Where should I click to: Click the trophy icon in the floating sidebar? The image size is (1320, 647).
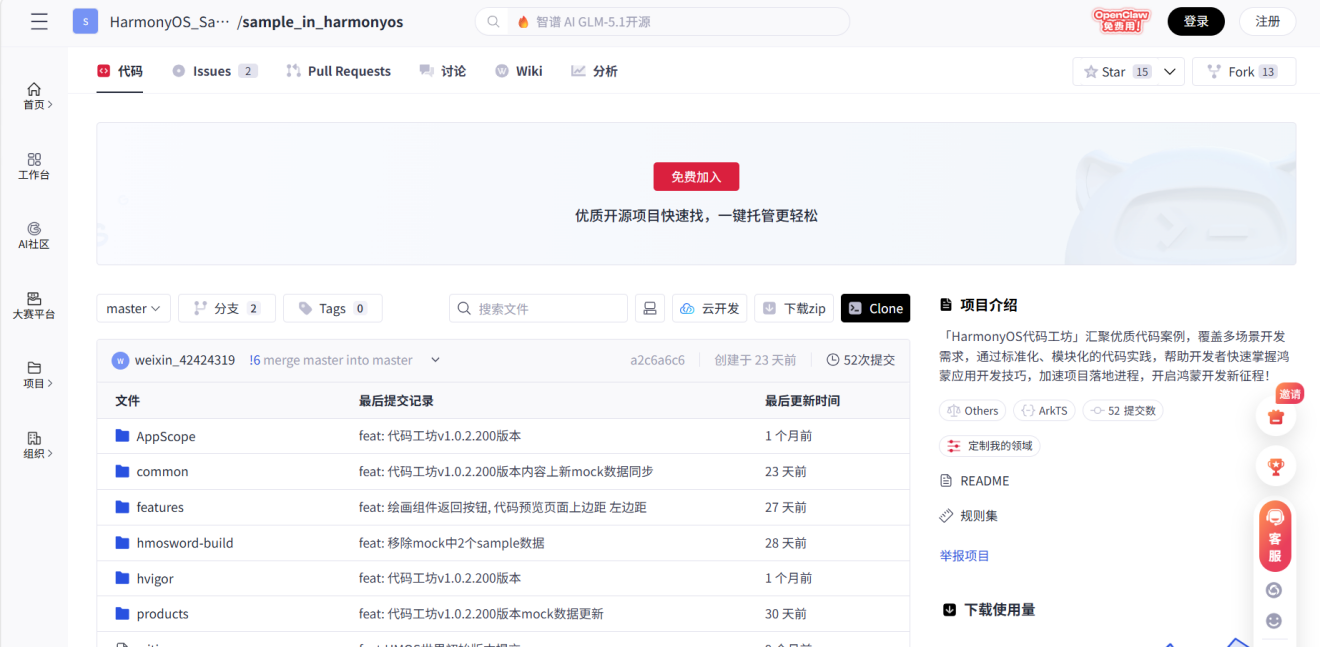[x=1275, y=465]
